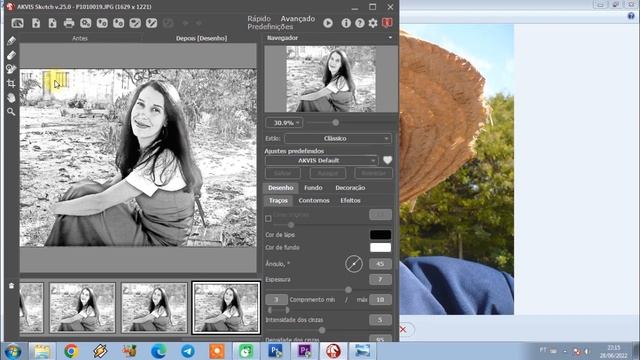Click the save image file icon
640x360 pixels.
point(52,23)
